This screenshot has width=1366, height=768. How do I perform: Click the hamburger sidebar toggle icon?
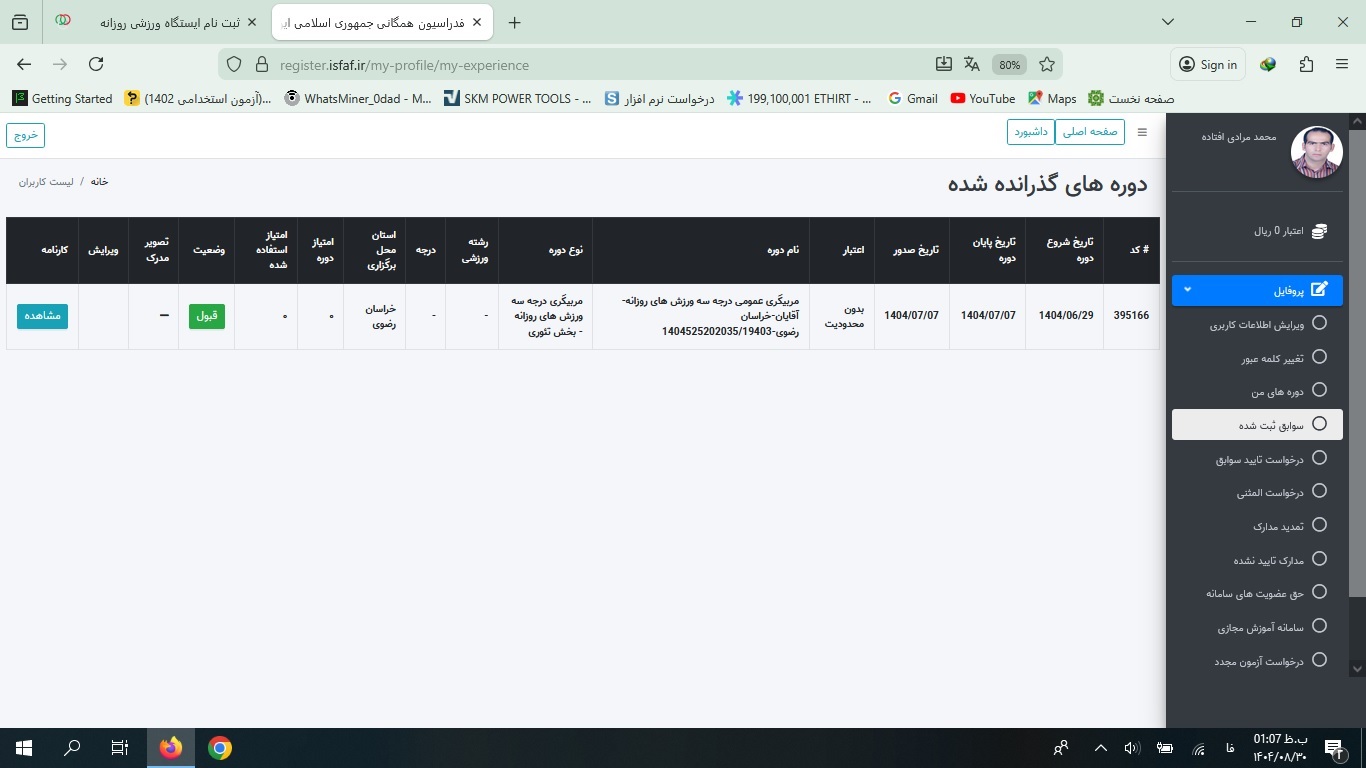(1142, 132)
